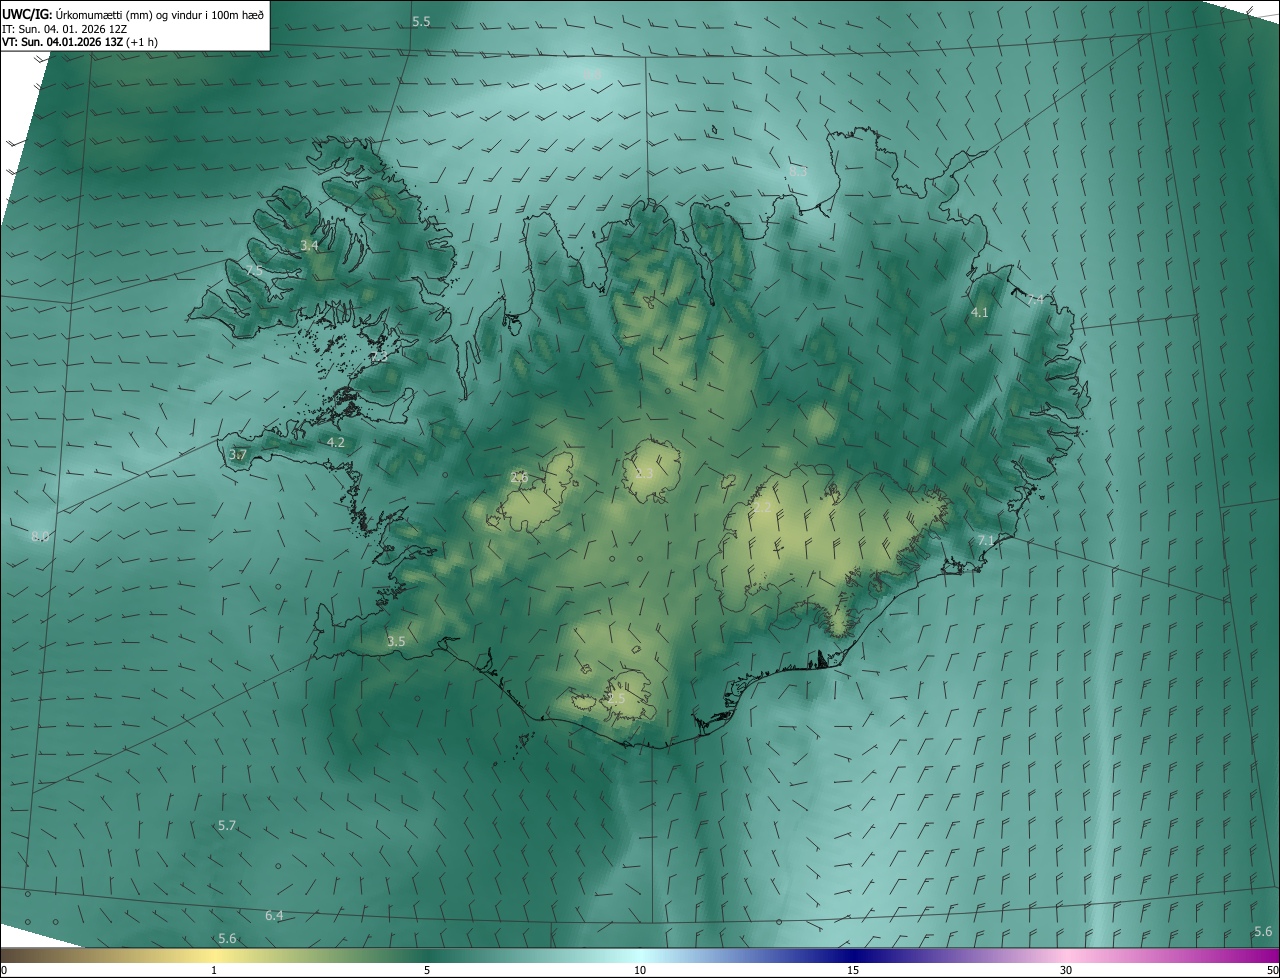Click the 2.6 value label
Viewport: 1280px width, 978px height.
tap(519, 477)
